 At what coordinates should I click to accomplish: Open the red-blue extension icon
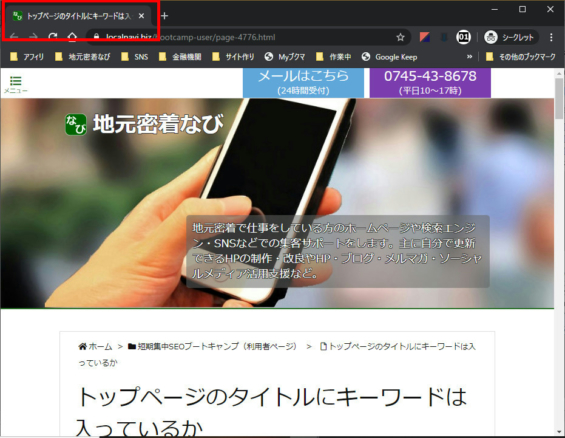coord(425,37)
